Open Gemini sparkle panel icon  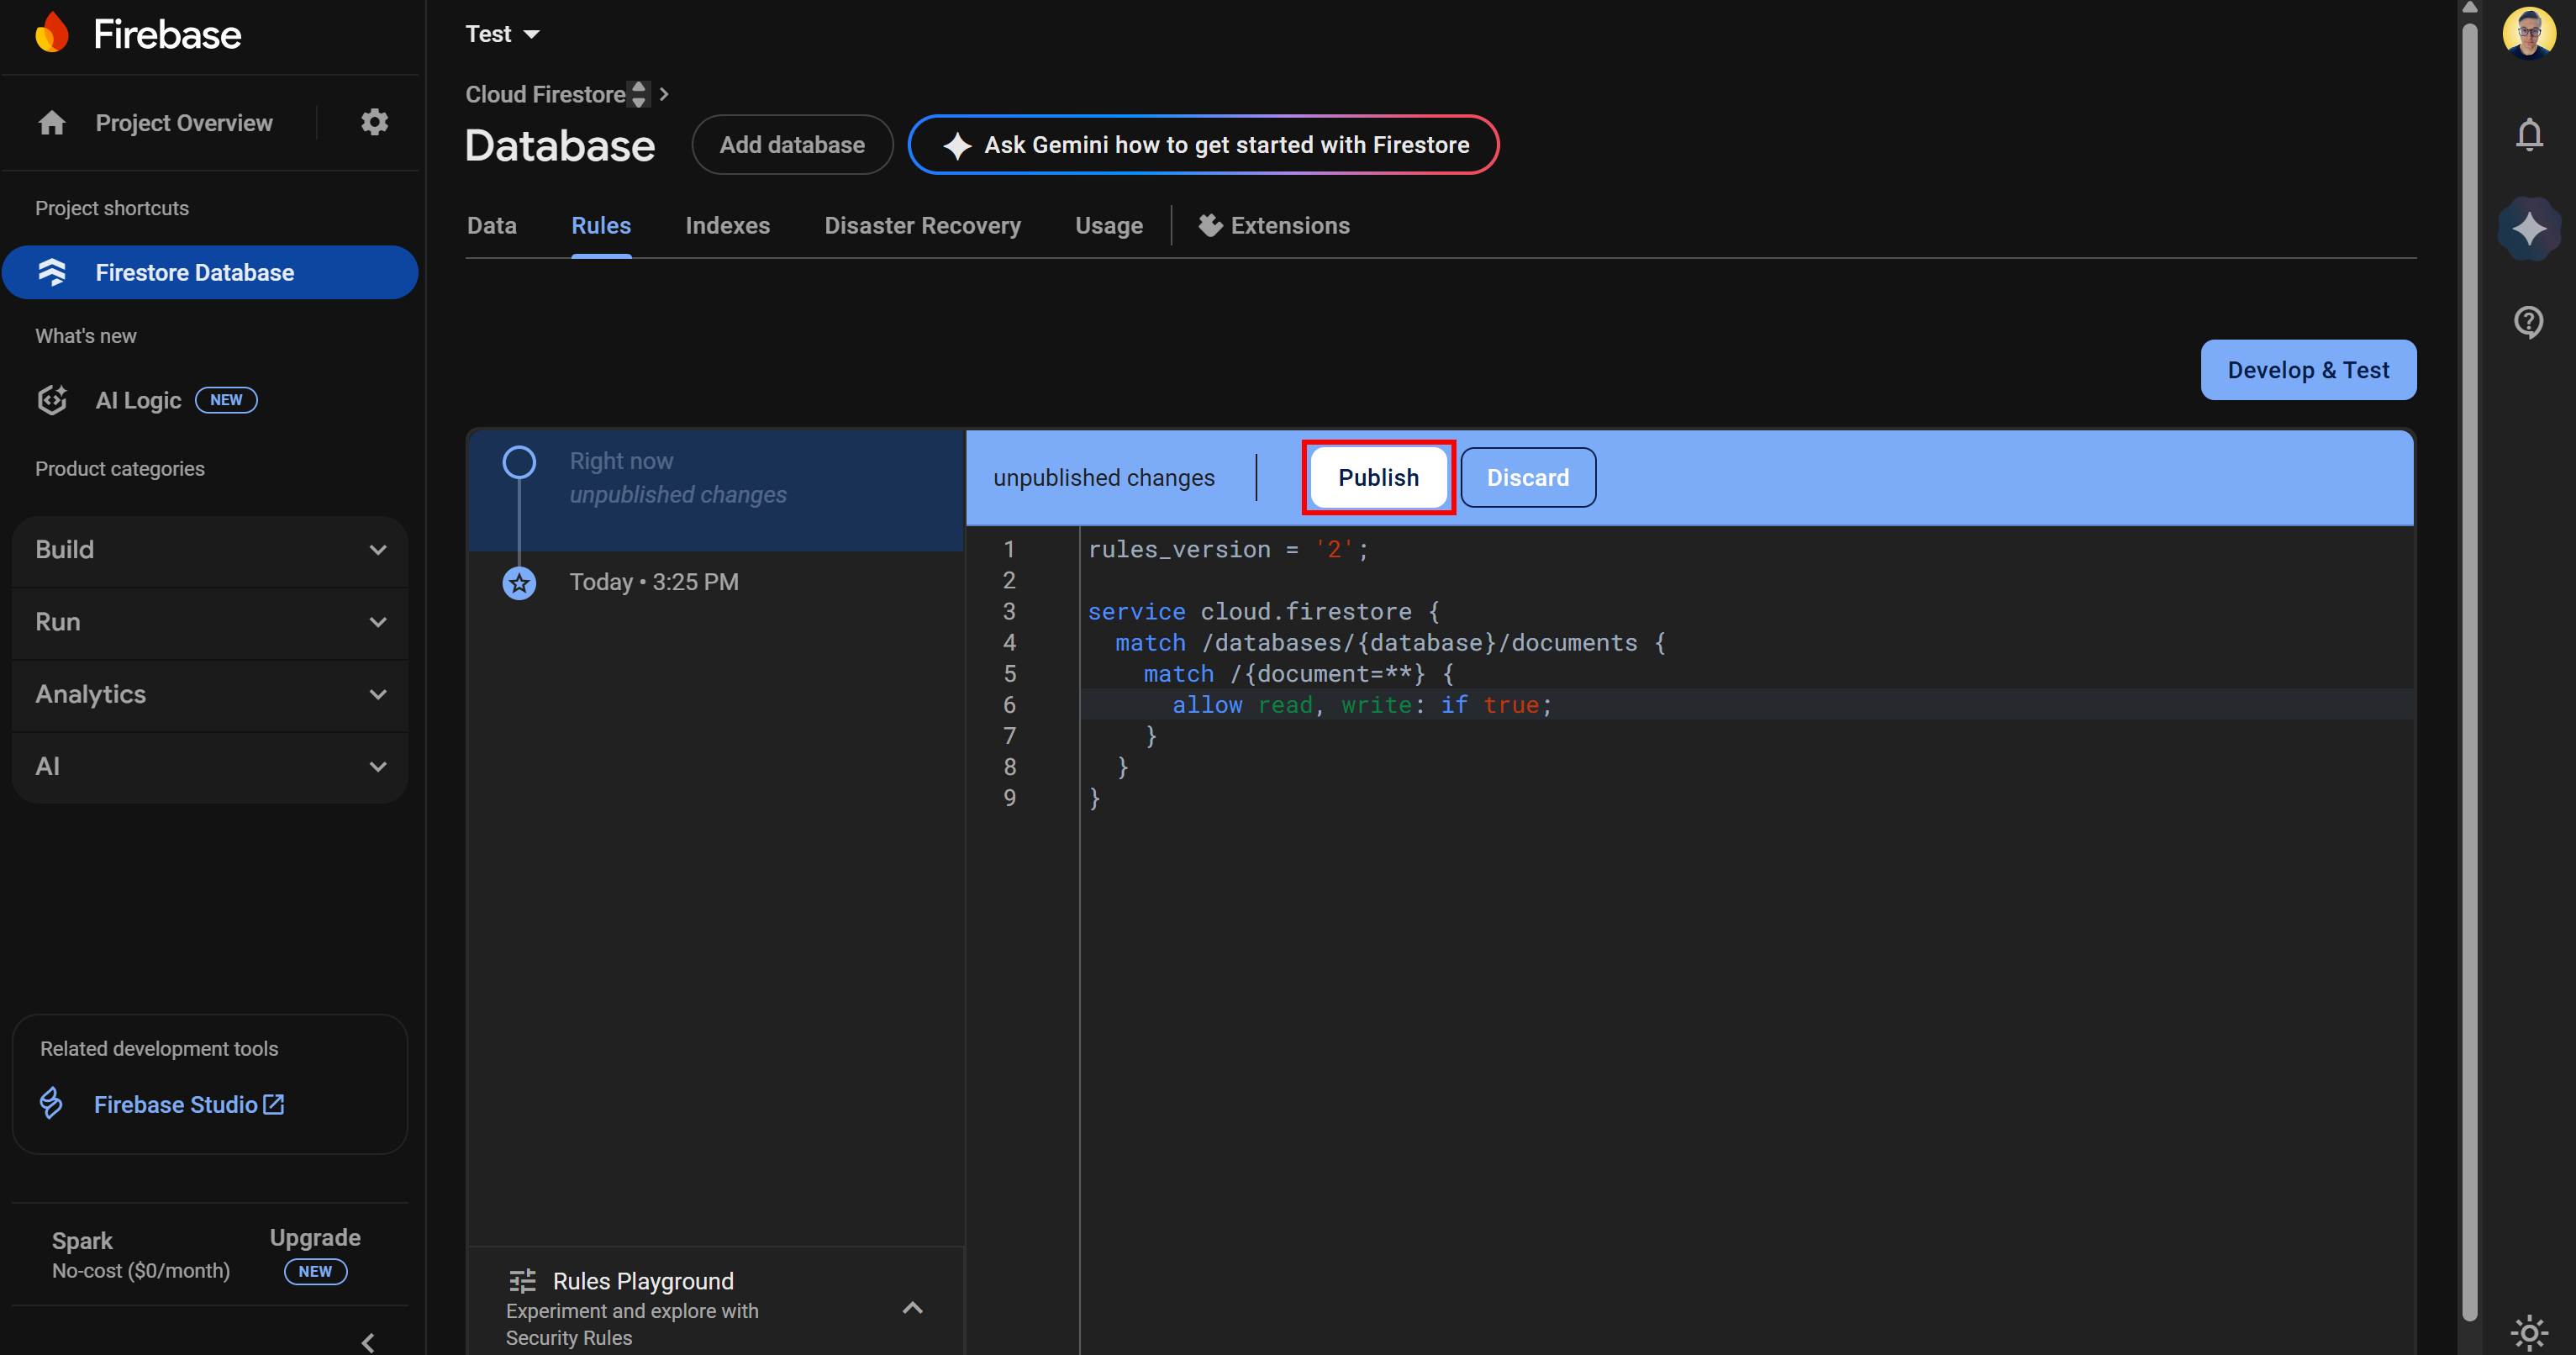(2529, 229)
